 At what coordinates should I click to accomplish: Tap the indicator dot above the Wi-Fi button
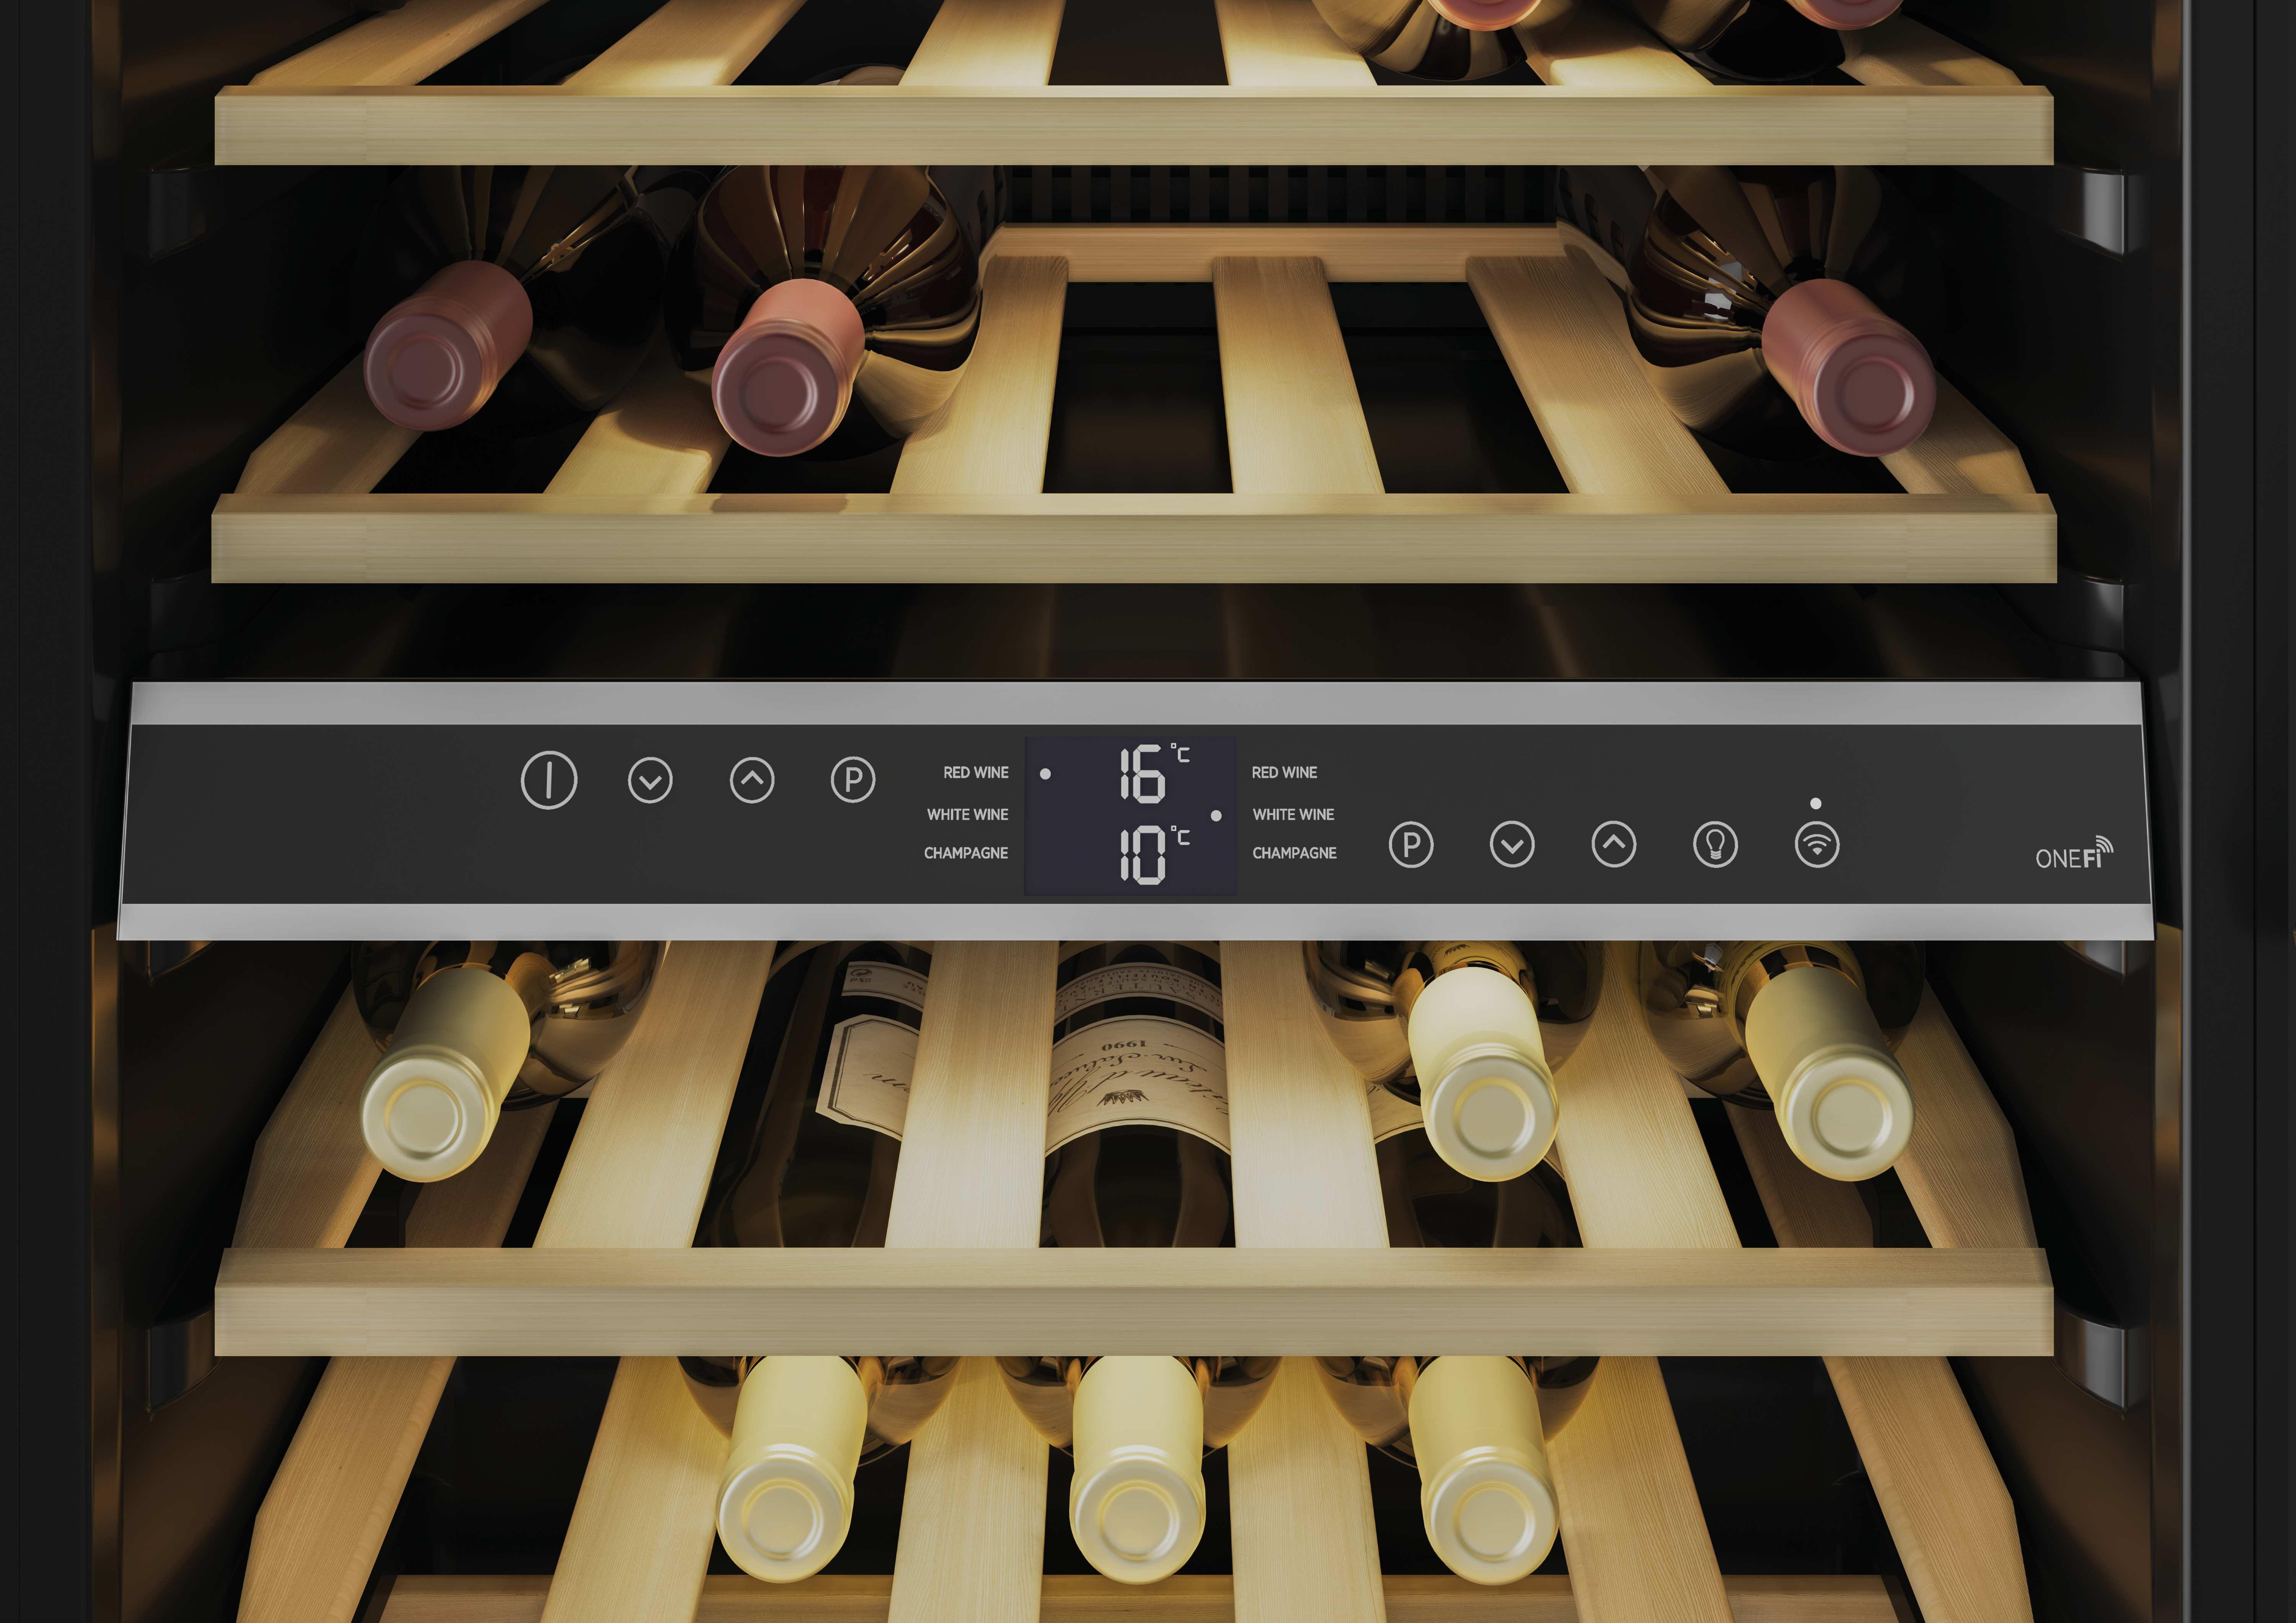click(1816, 803)
